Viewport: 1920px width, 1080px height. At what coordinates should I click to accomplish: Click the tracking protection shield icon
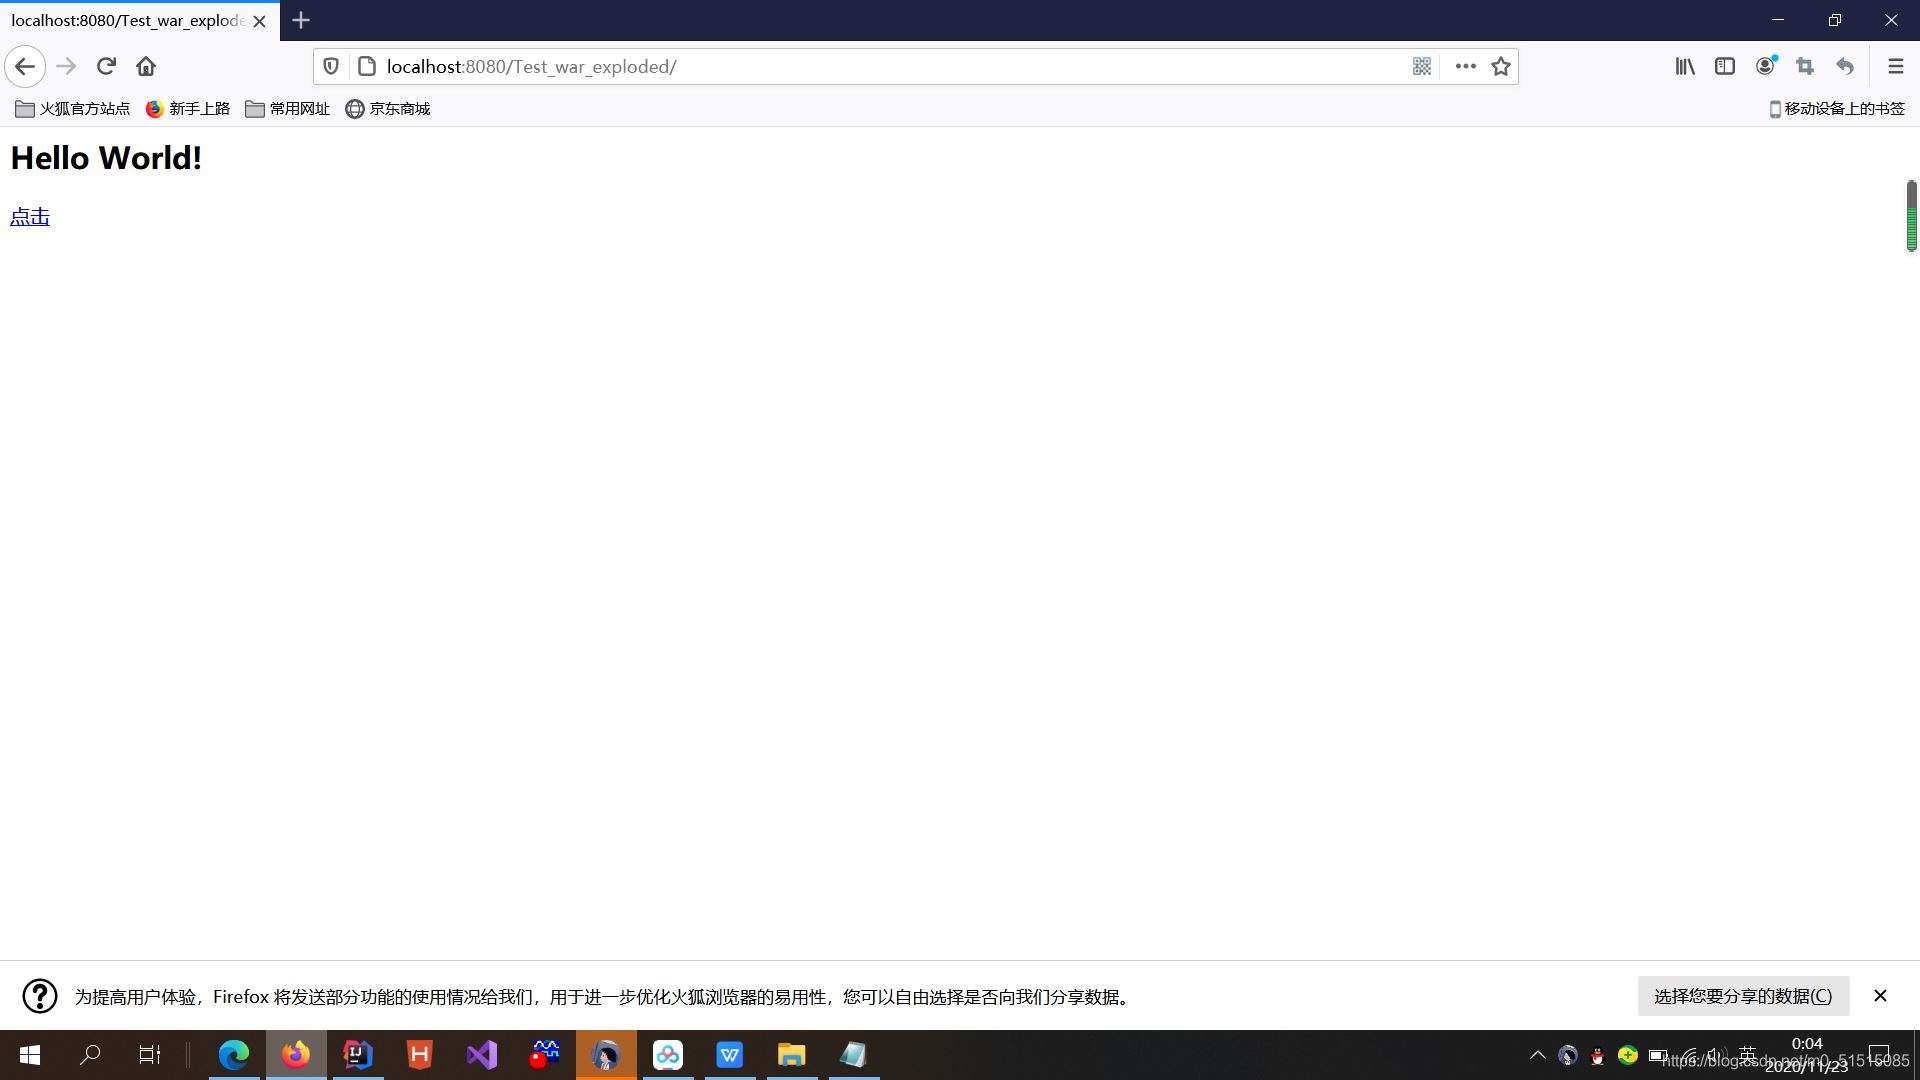pos(331,66)
